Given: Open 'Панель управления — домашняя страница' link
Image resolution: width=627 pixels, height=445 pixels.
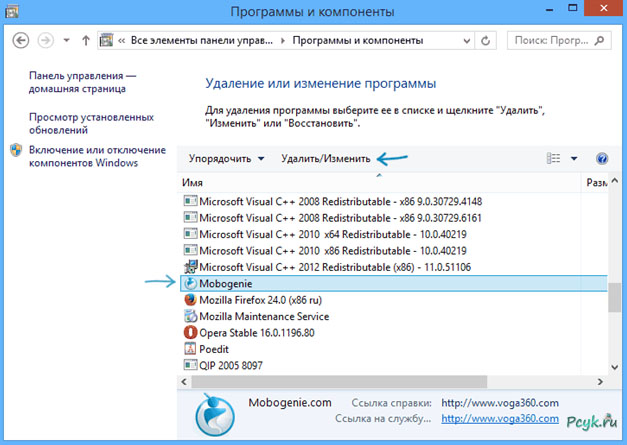Looking at the screenshot, I should (82, 82).
